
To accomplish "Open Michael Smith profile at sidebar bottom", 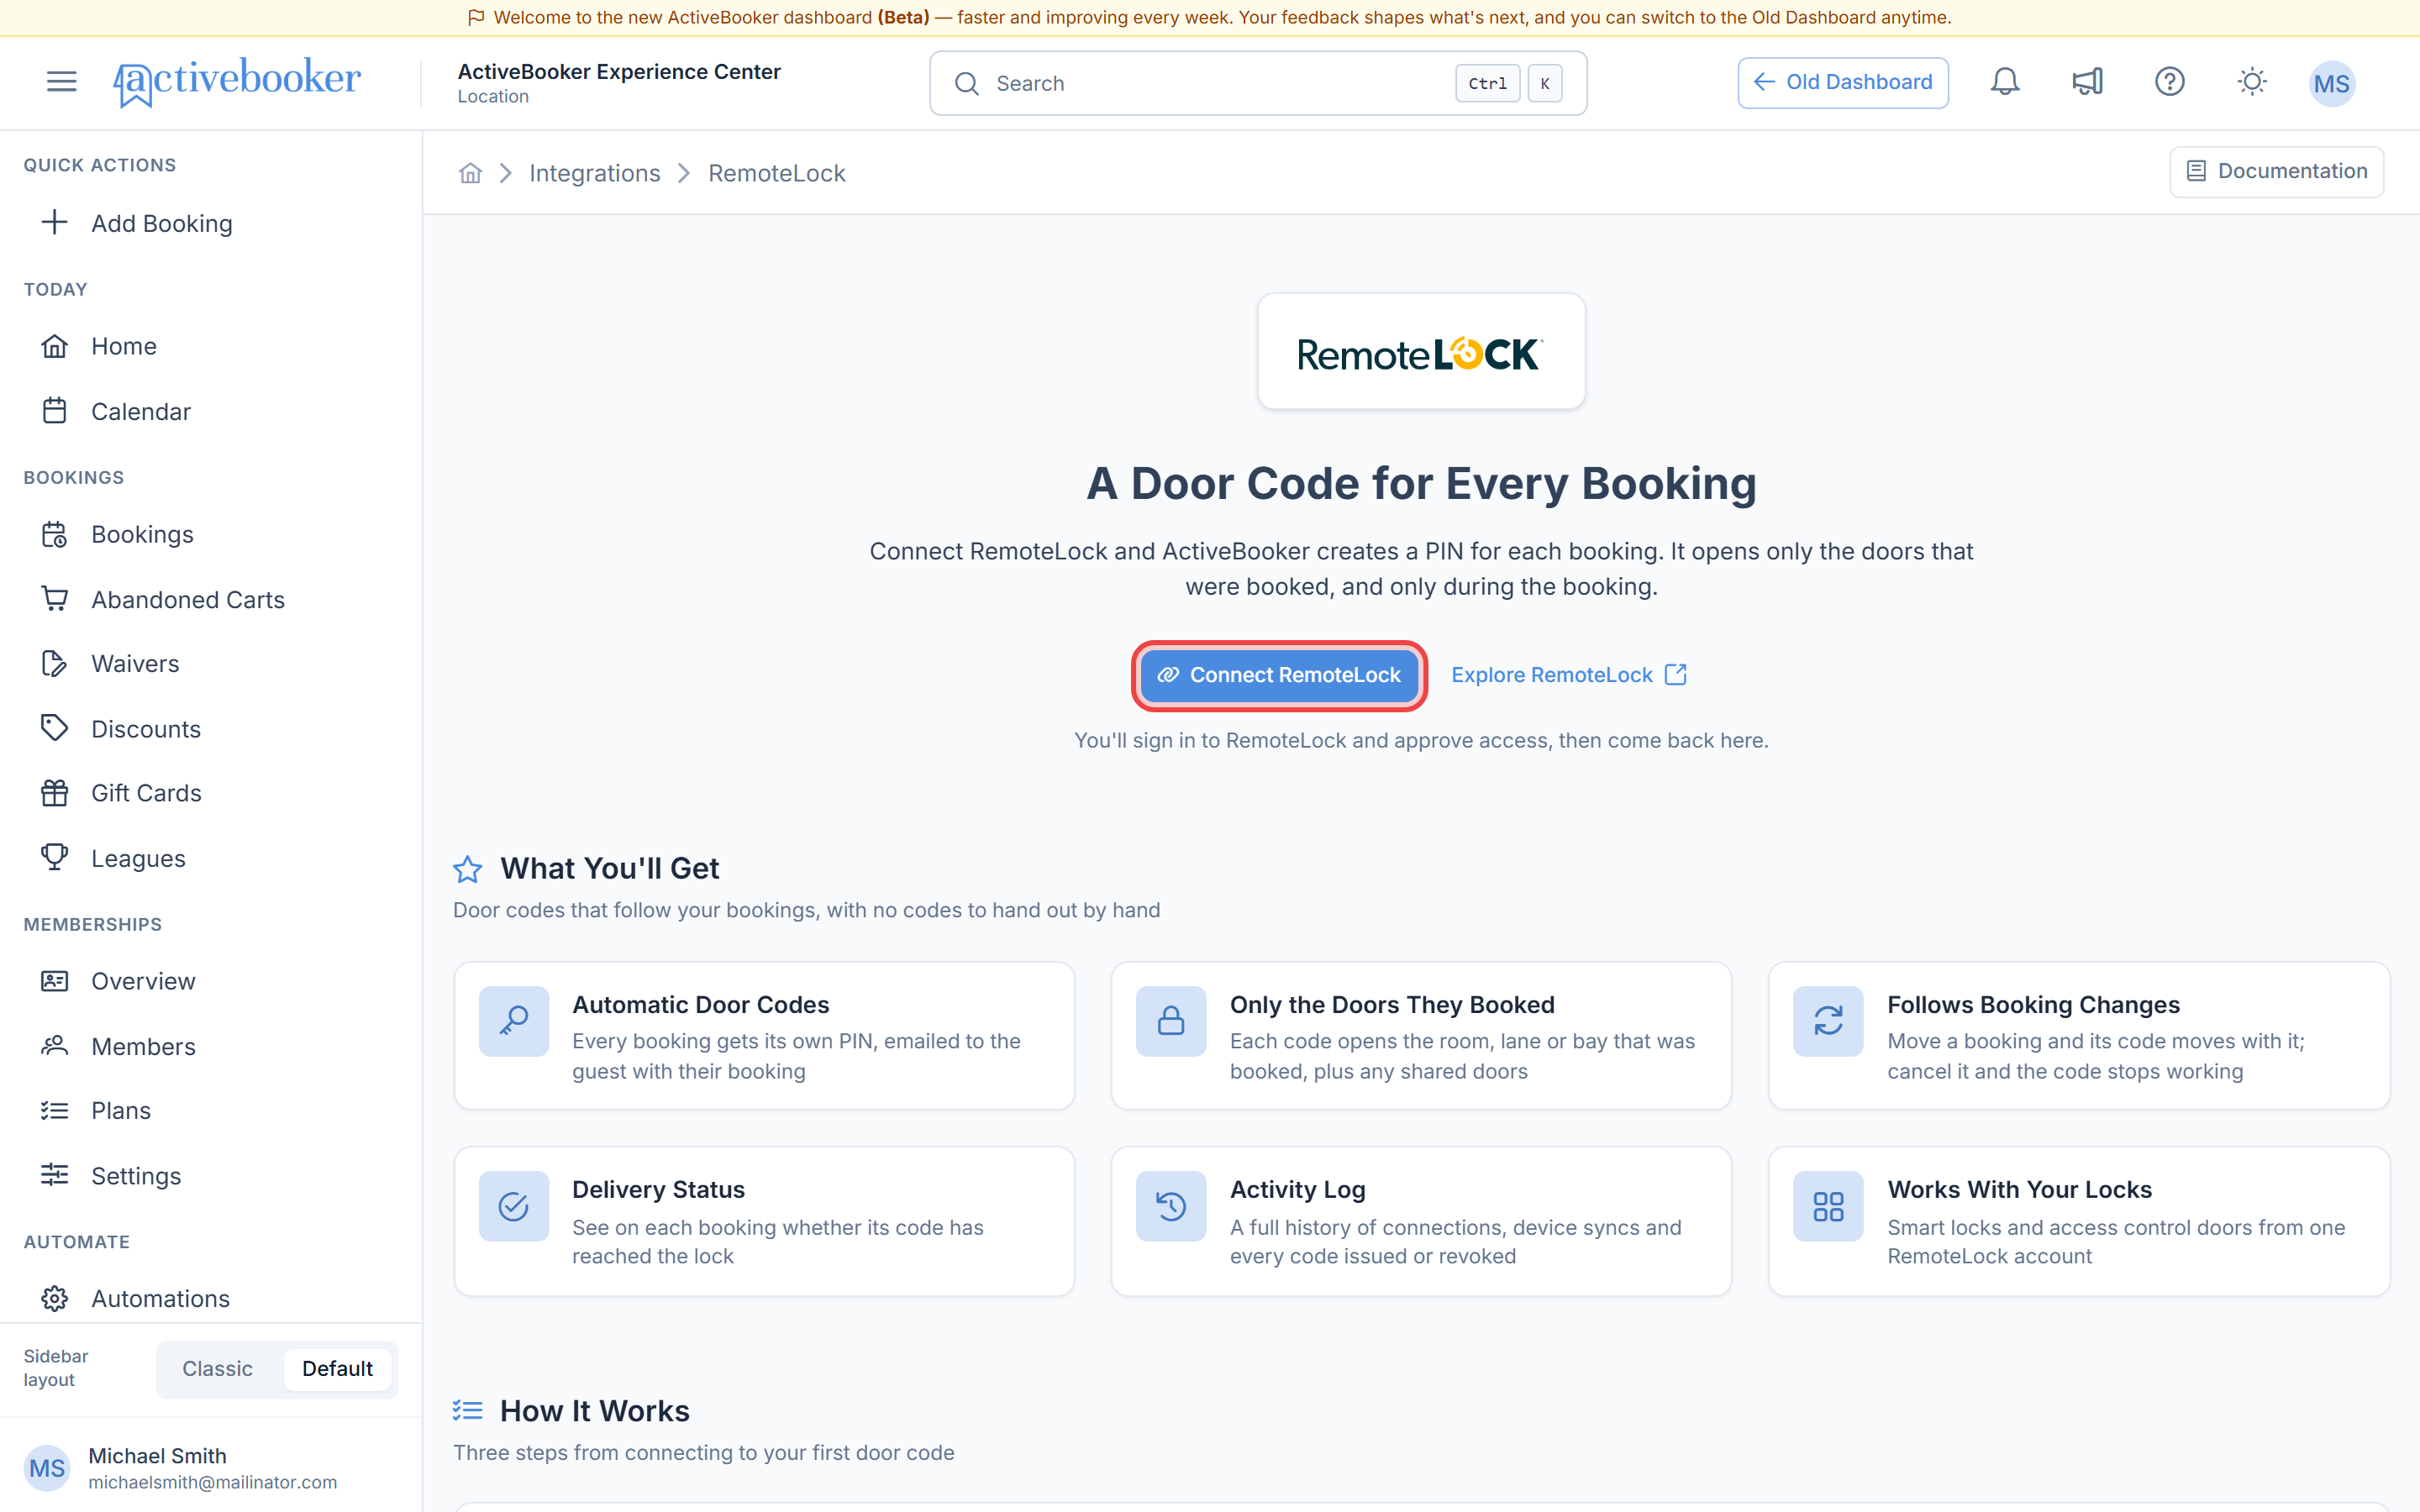I will pyautogui.click(x=210, y=1467).
